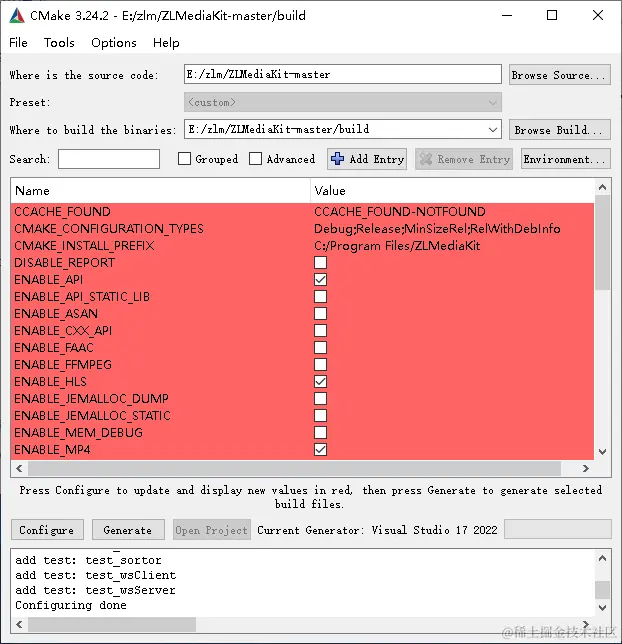This screenshot has height=644, width=622.
Task: Click cache list scroll right arrow
Action: pyautogui.click(x=586, y=468)
